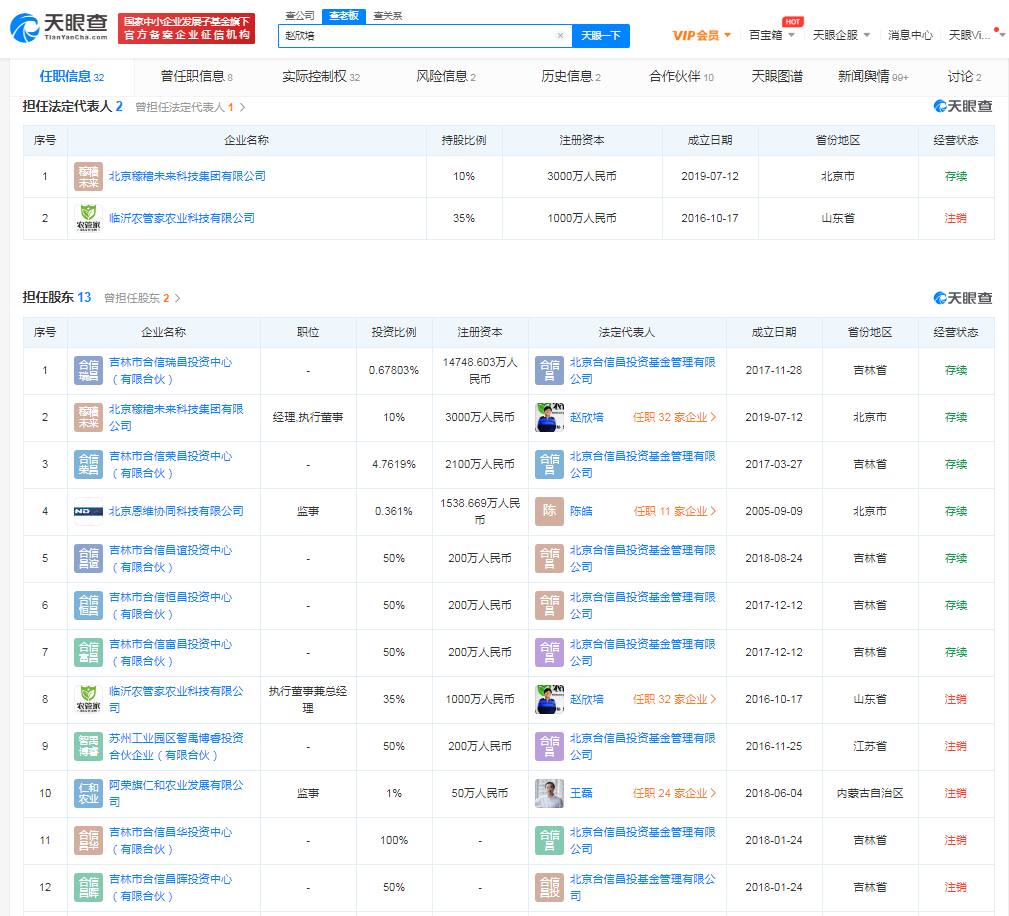Click the 陈皓 name link
1009x916 pixels.
click(x=581, y=512)
